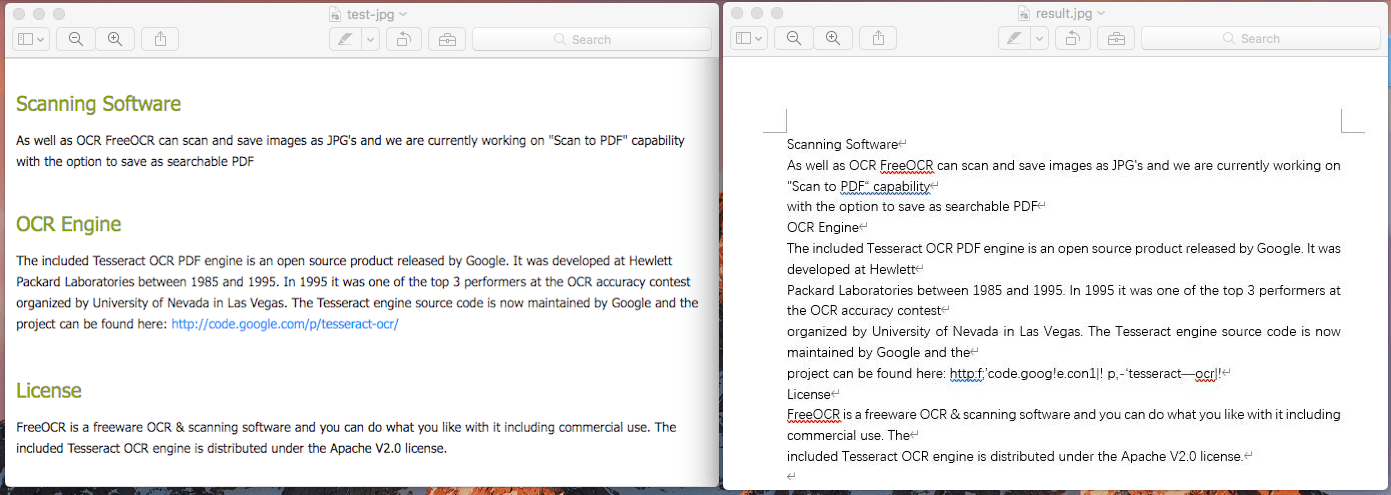Image resolution: width=1391 pixels, height=495 pixels.
Task: Close the result.jpg window
Action: click(738, 13)
